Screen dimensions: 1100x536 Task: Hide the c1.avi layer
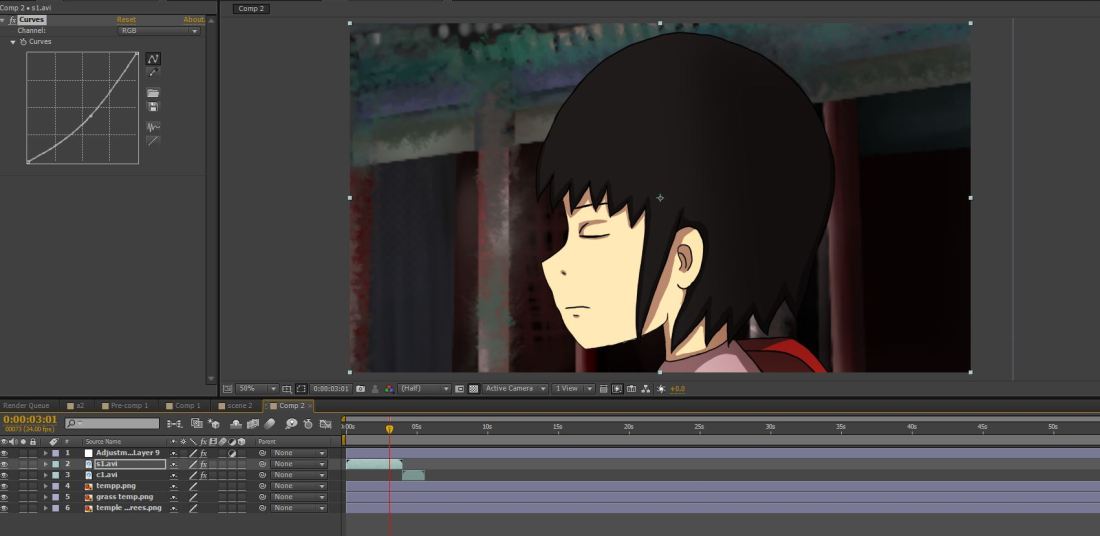pos(4,475)
